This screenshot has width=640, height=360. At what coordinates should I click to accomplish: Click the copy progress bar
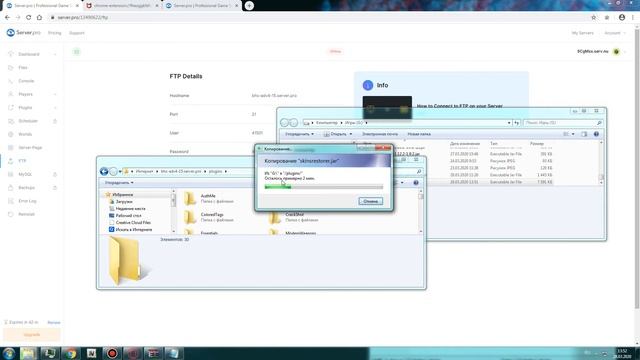point(324,187)
